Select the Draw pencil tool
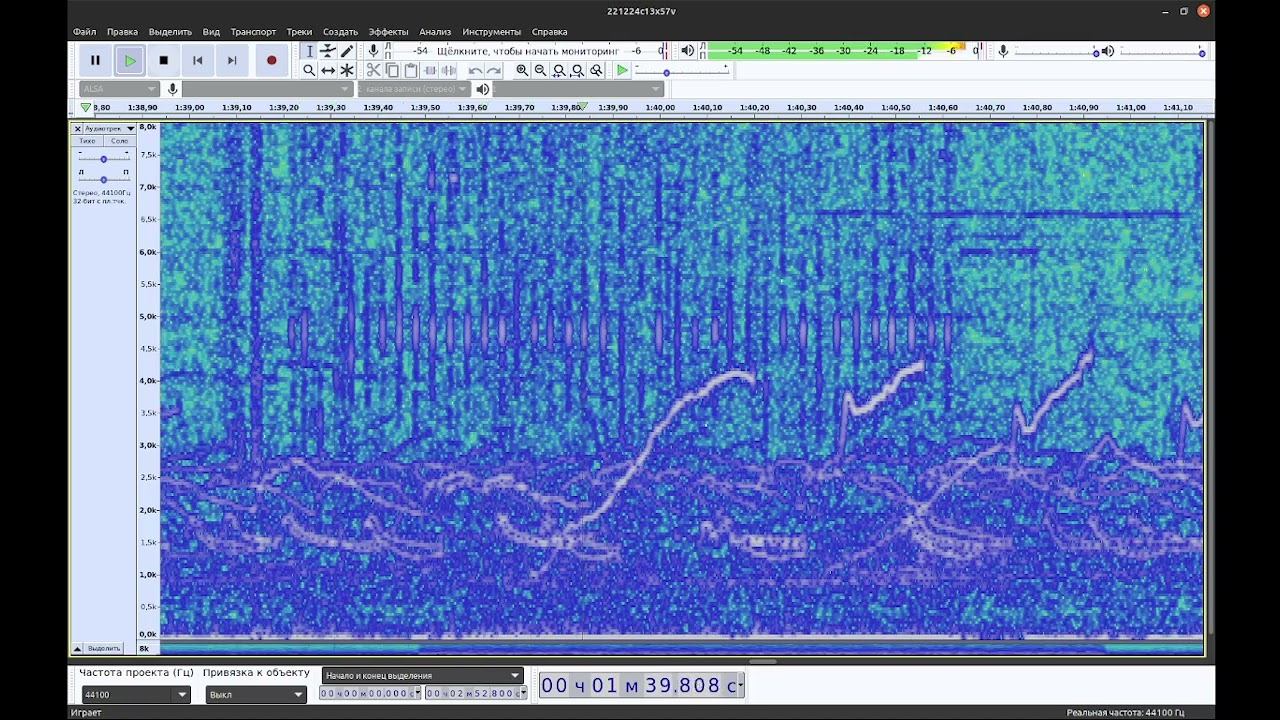Image resolution: width=1280 pixels, height=720 pixels. 347,51
